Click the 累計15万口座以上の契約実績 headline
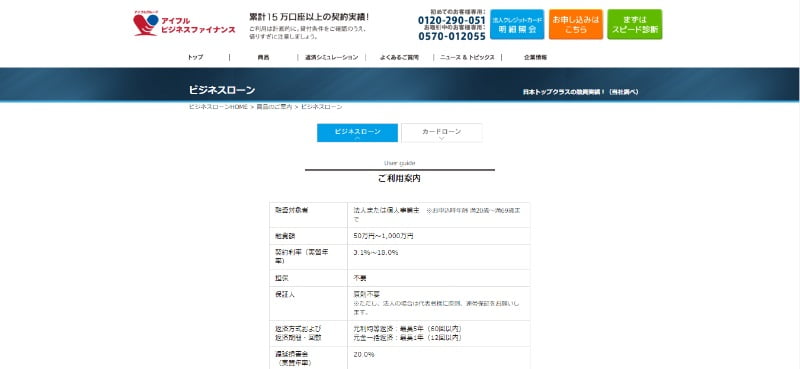This screenshot has height=369, width=800. tap(309, 17)
